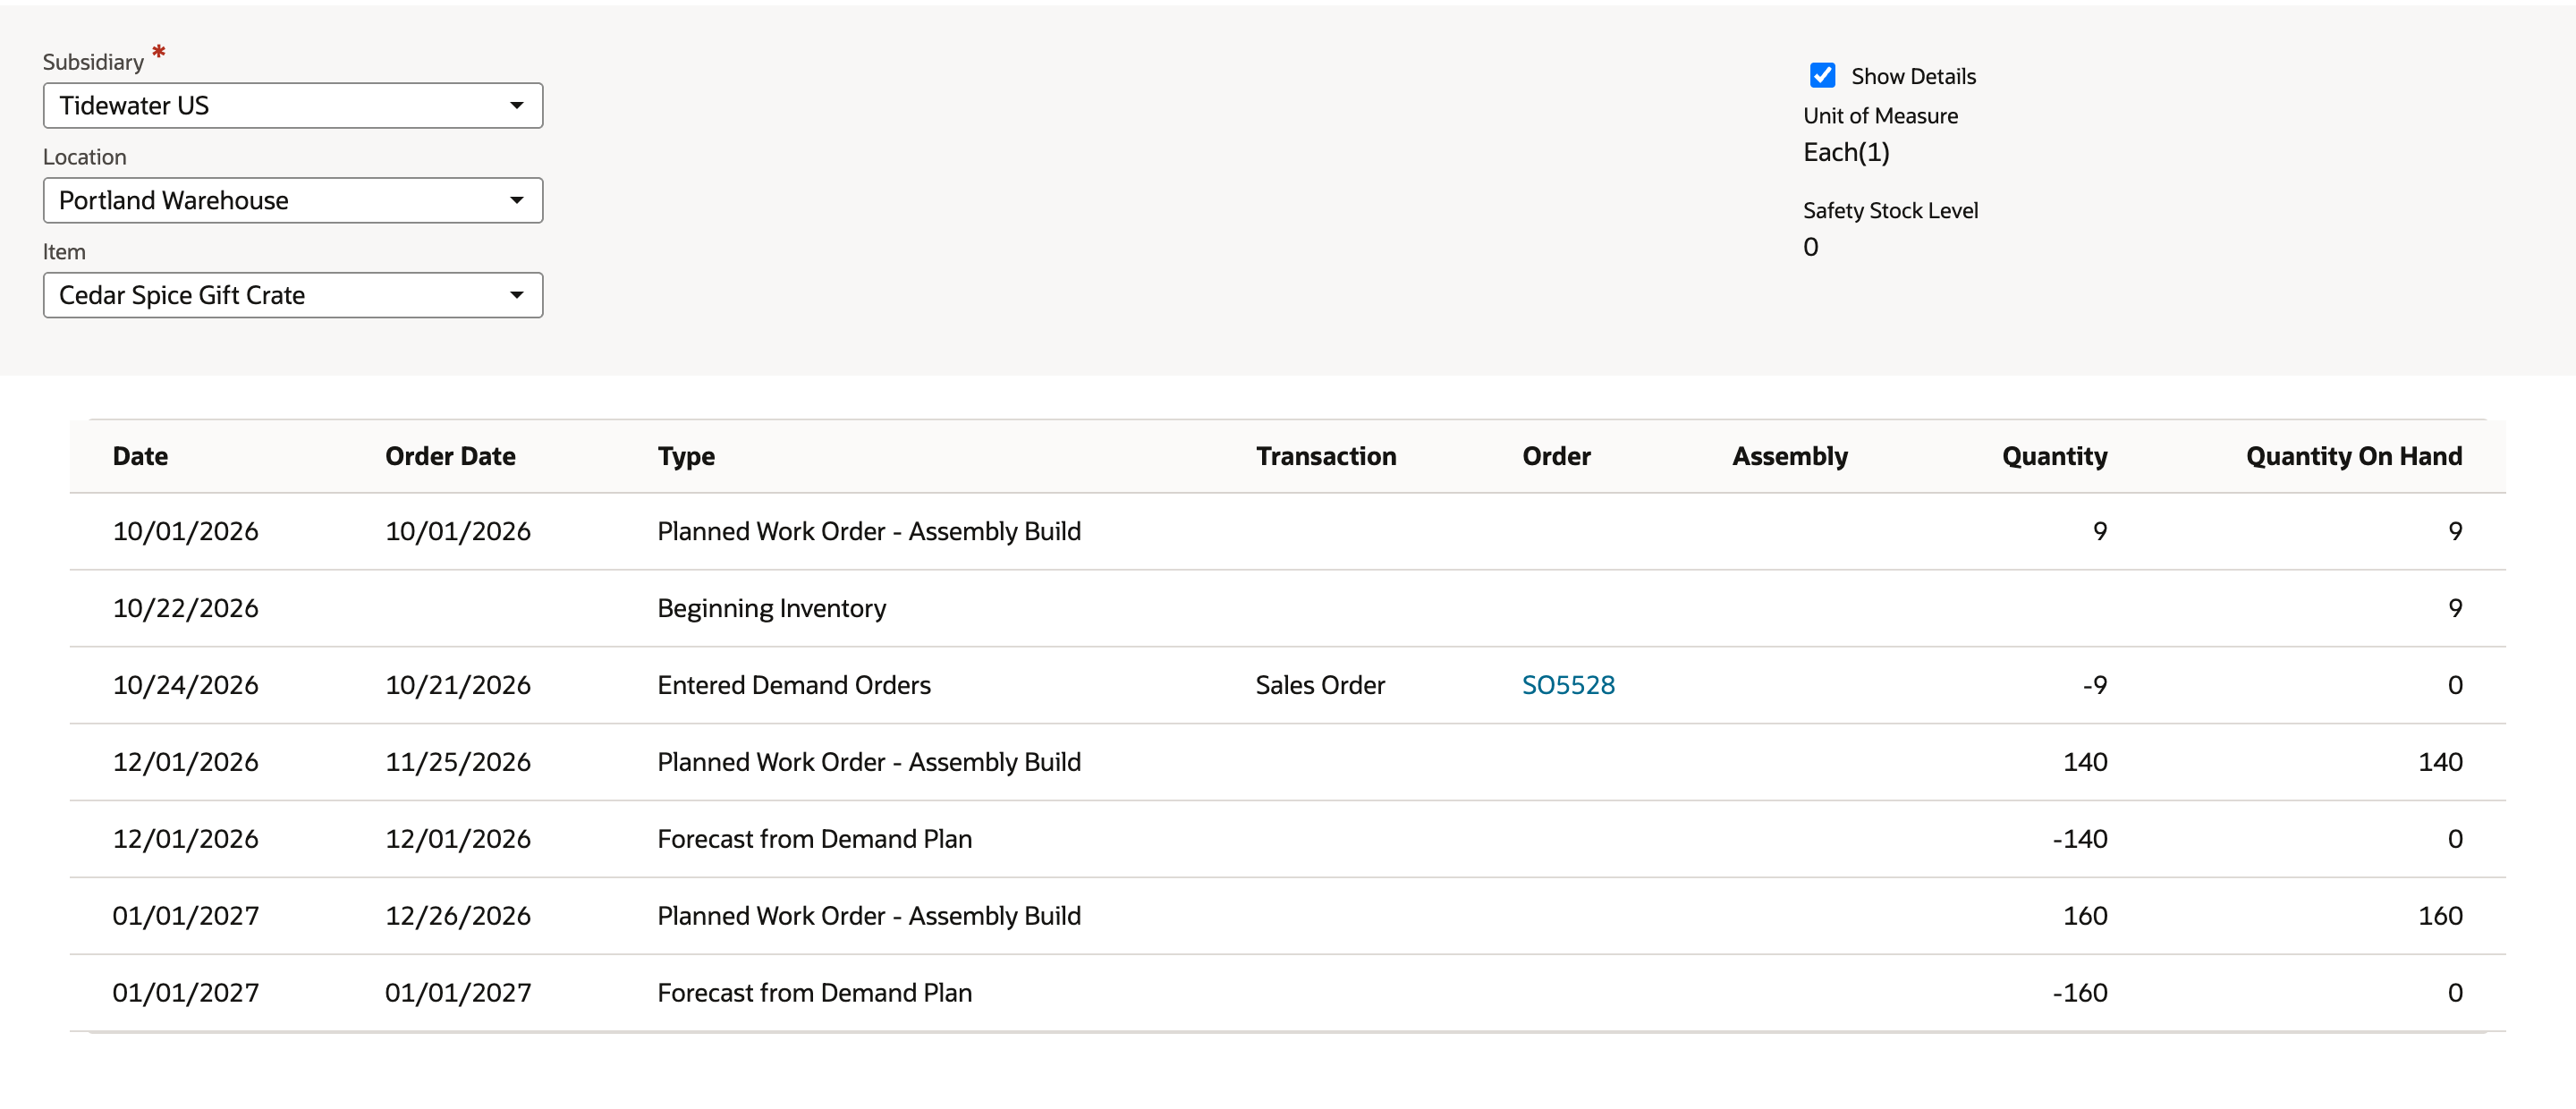Select date cell 10/22/2026
Image resolution: width=2576 pixels, height=1109 pixels.
pyautogui.click(x=185, y=608)
